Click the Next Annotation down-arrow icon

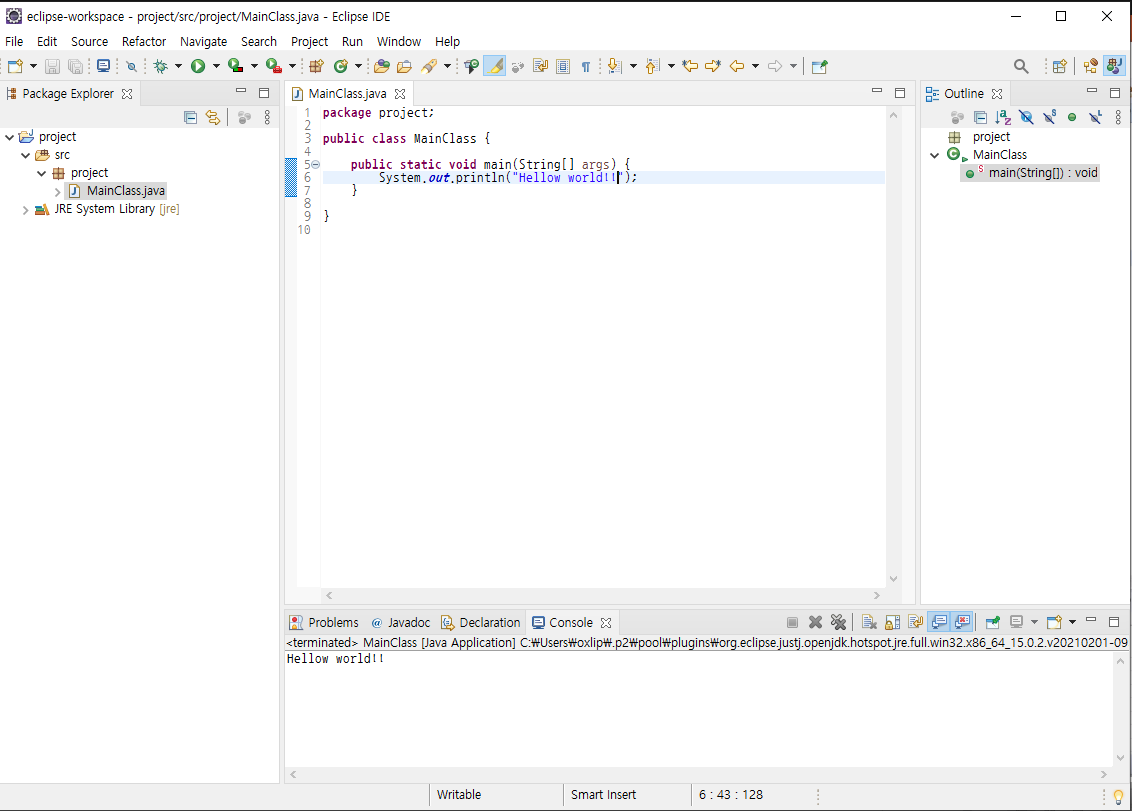pyautogui.click(x=614, y=66)
